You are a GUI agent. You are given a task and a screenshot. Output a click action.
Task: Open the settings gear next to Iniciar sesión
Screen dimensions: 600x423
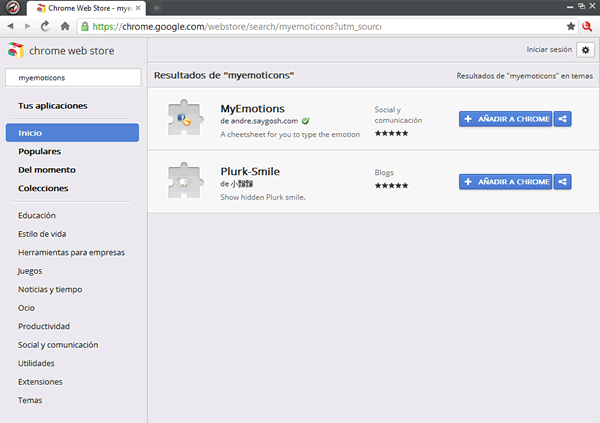(585, 50)
